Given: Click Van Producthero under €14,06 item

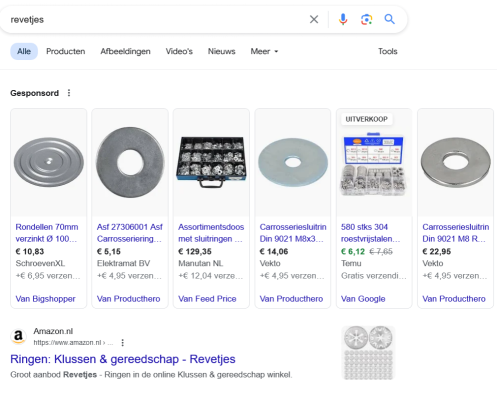Looking at the screenshot, I should coord(291,299).
